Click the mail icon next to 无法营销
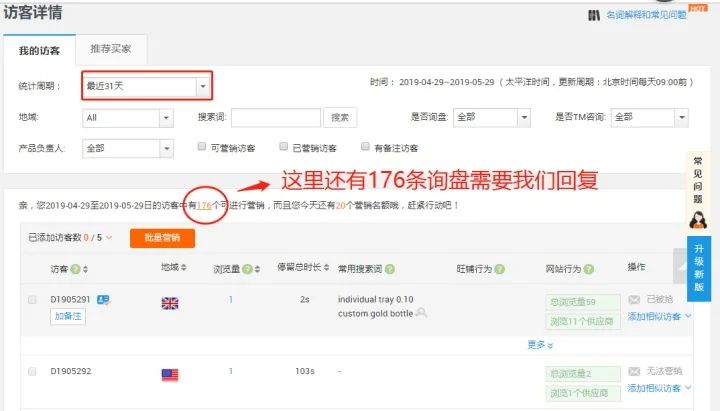 coord(634,371)
